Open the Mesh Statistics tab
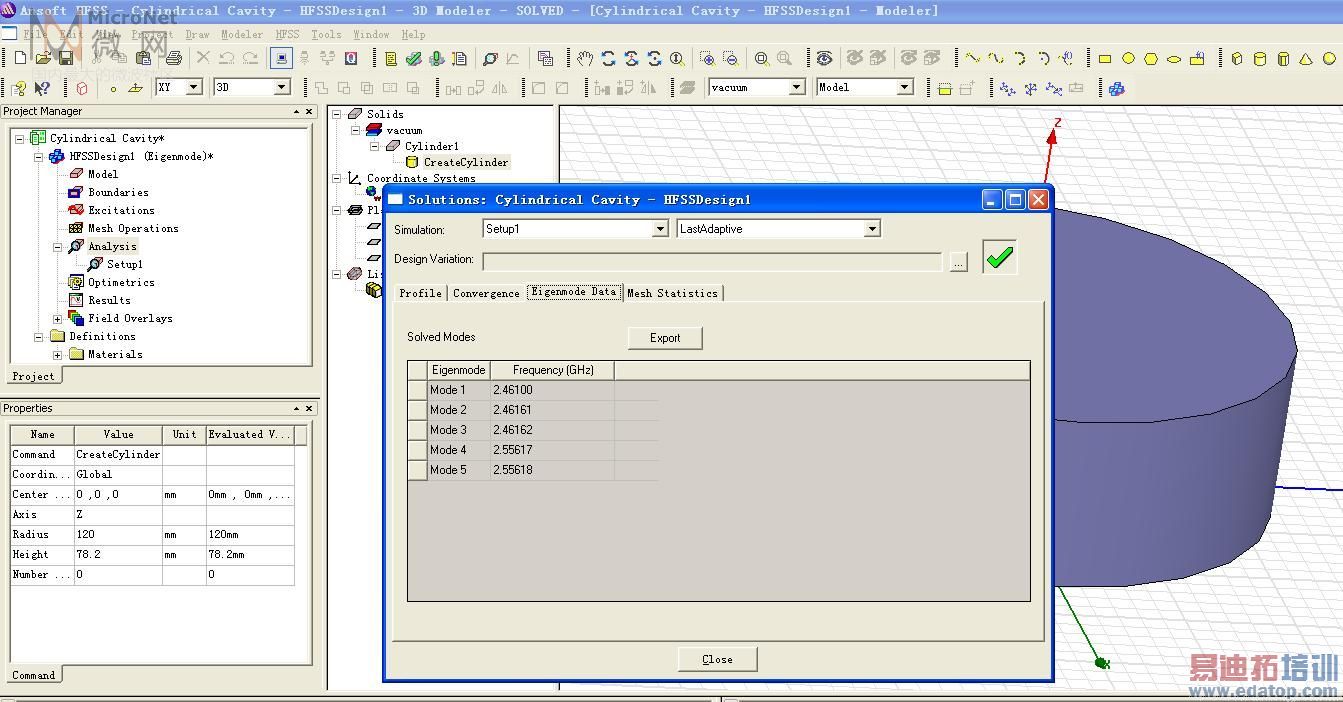The width and height of the screenshot is (1343, 702). 672,293
